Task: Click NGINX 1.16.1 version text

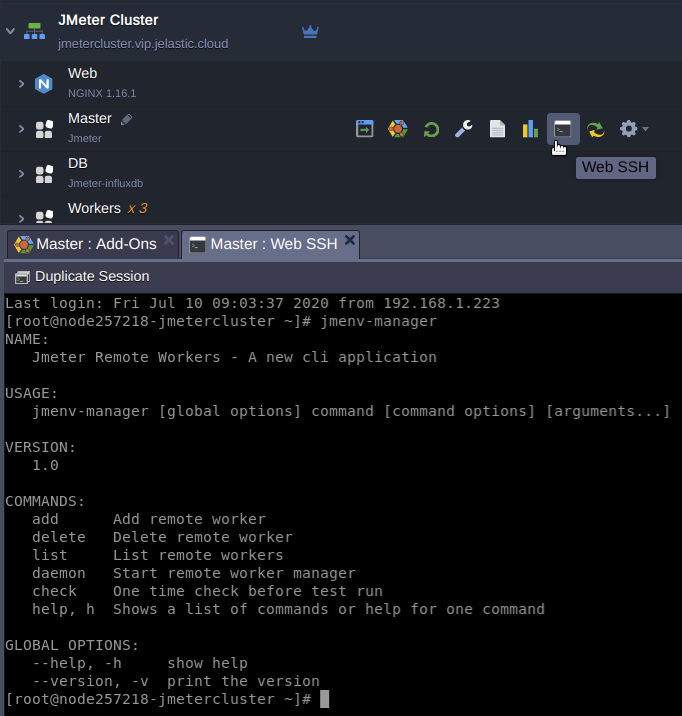Action: (x=102, y=93)
